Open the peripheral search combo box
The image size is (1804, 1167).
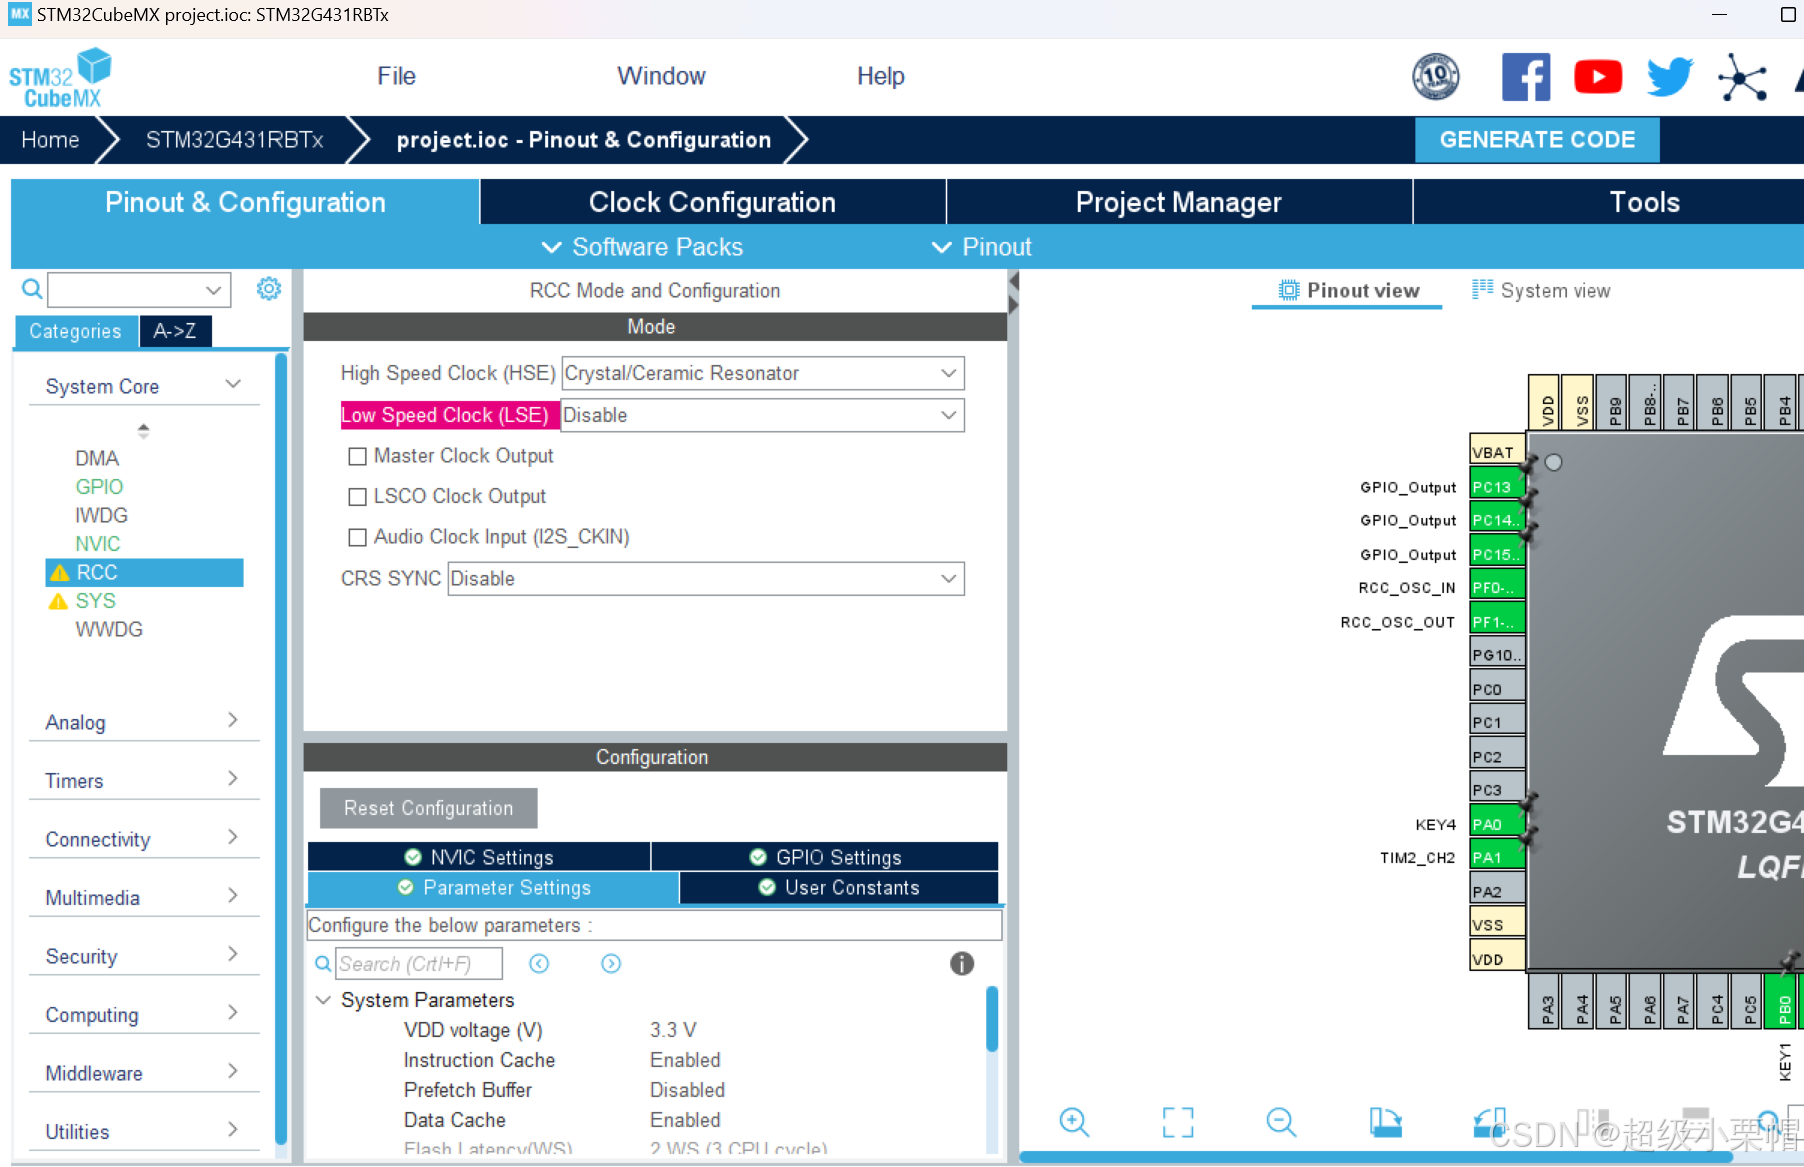point(139,290)
